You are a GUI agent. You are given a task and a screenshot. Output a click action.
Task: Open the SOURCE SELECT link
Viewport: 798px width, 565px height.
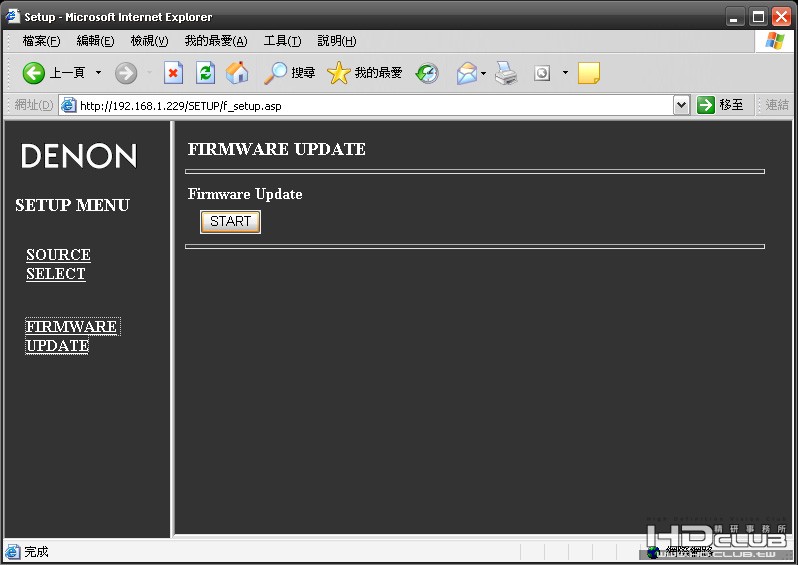tap(59, 264)
